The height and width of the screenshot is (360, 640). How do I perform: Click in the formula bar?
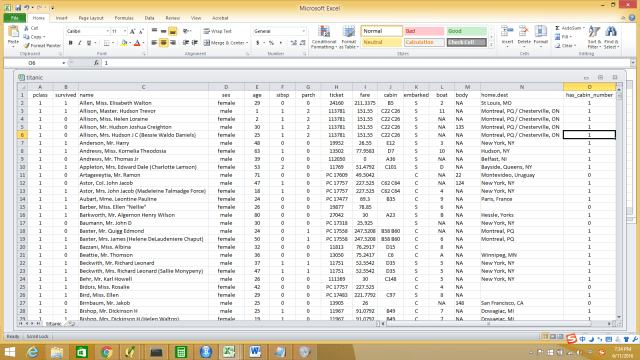365,63
